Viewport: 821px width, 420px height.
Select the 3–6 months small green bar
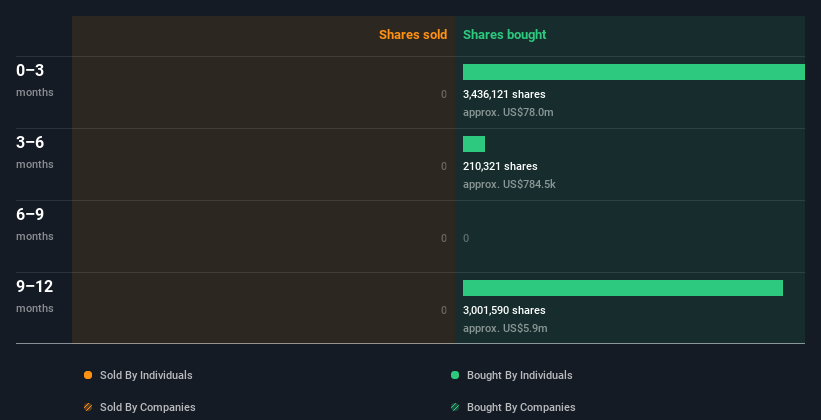coord(474,144)
